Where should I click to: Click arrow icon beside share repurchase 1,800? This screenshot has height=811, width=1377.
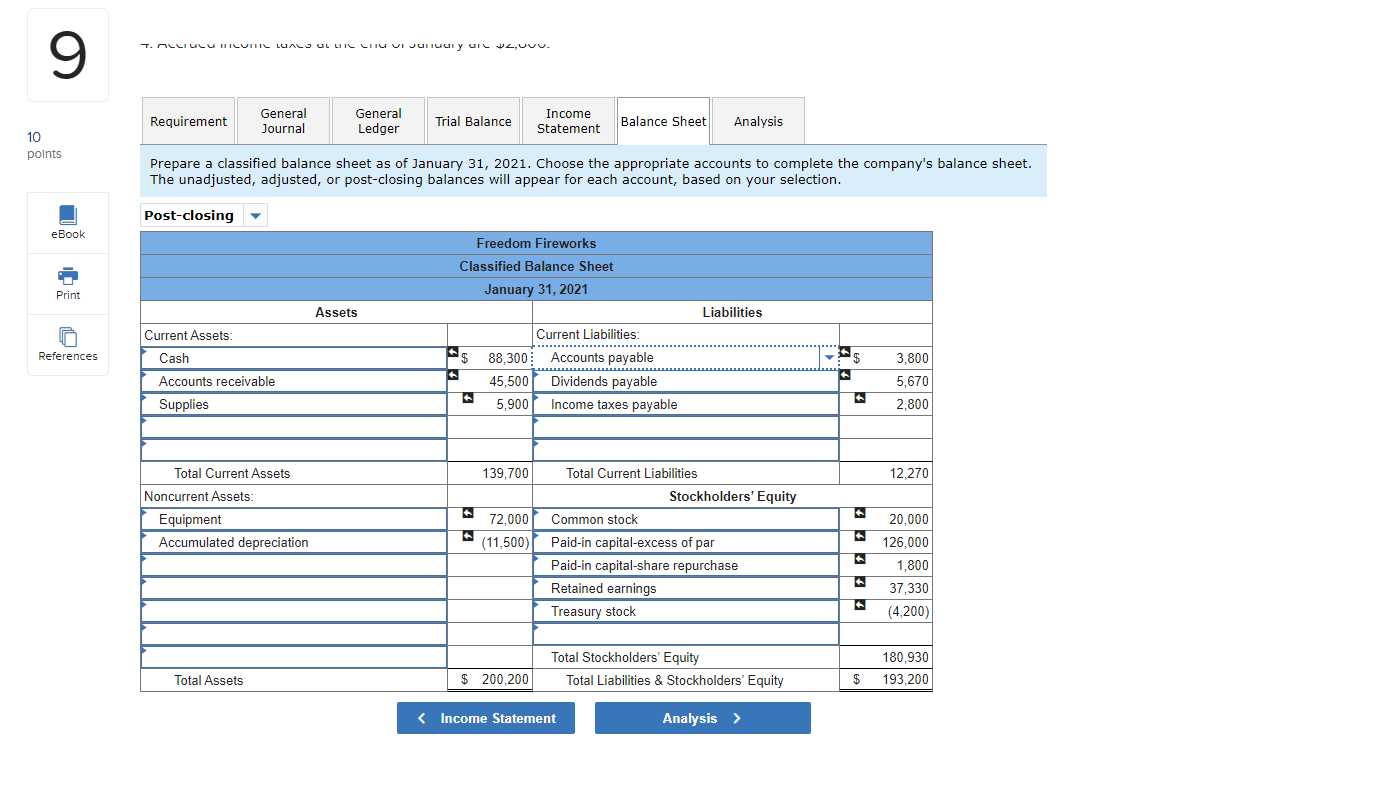tap(860, 560)
